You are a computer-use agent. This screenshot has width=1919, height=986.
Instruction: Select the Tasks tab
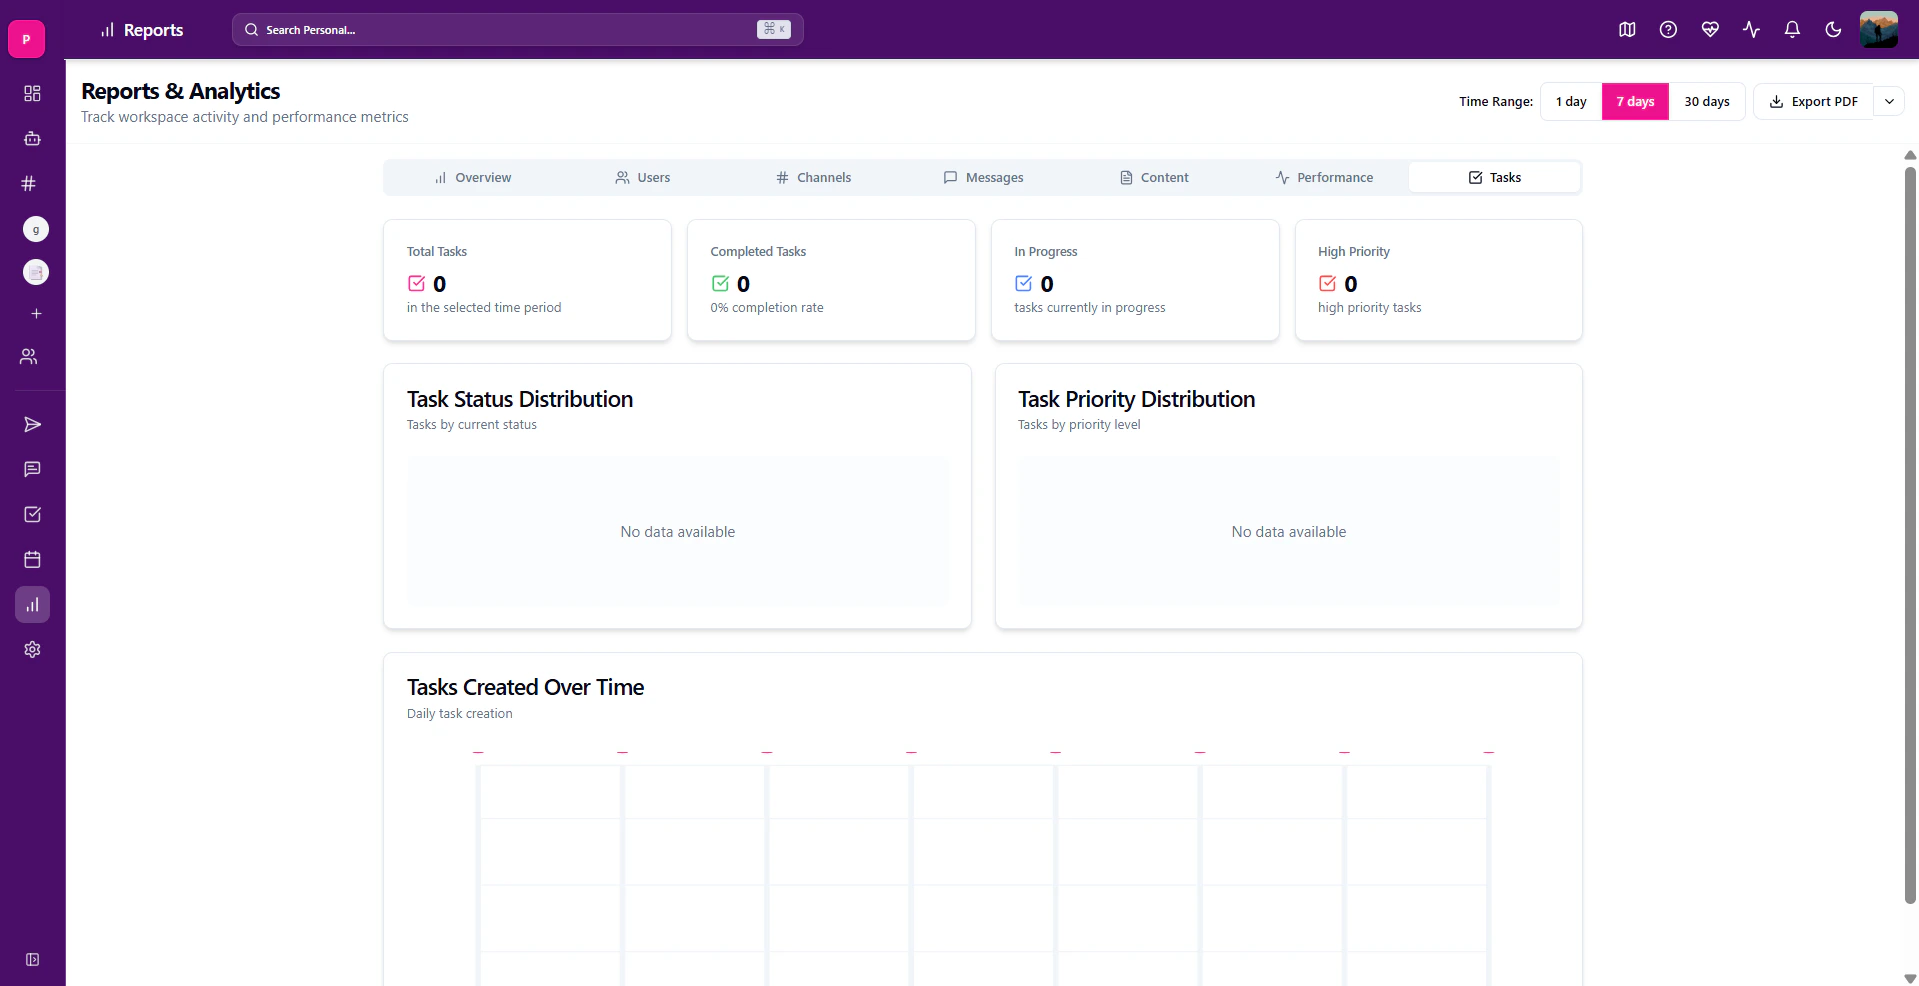pos(1495,178)
